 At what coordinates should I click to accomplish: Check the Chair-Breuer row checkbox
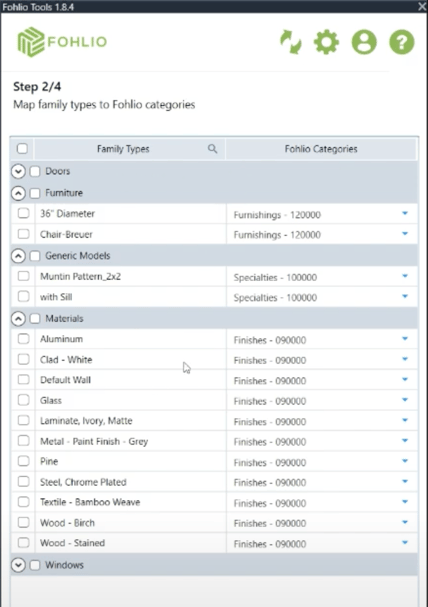coord(24,234)
